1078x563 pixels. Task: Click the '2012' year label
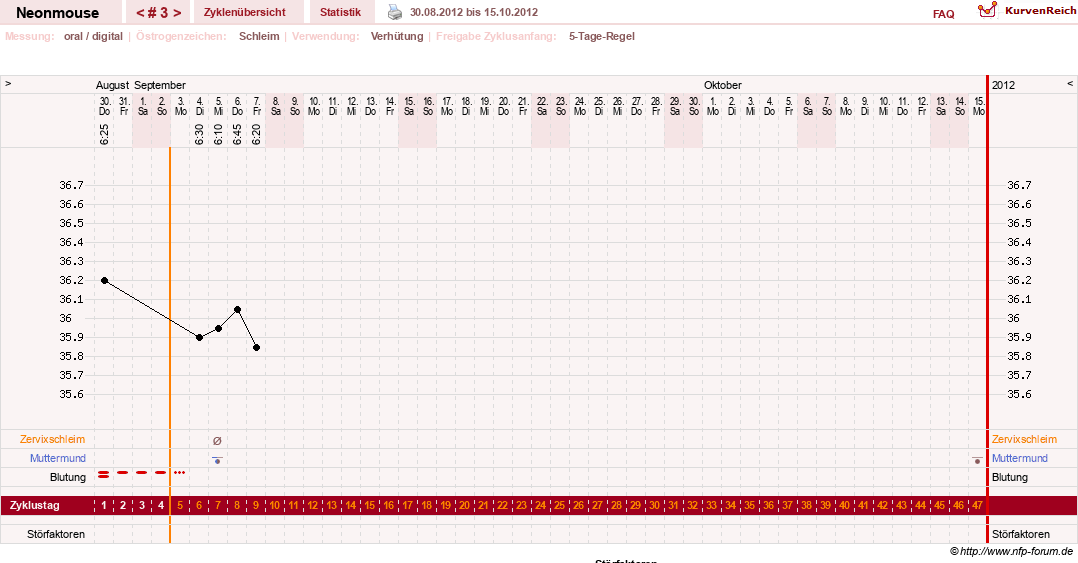(x=1003, y=85)
